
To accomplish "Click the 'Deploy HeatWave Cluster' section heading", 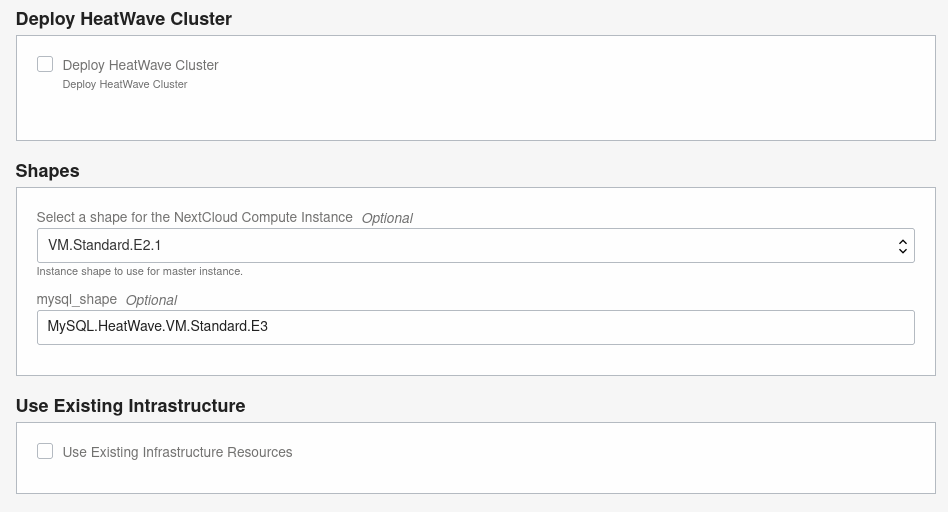I will pyautogui.click(x=124, y=19).
